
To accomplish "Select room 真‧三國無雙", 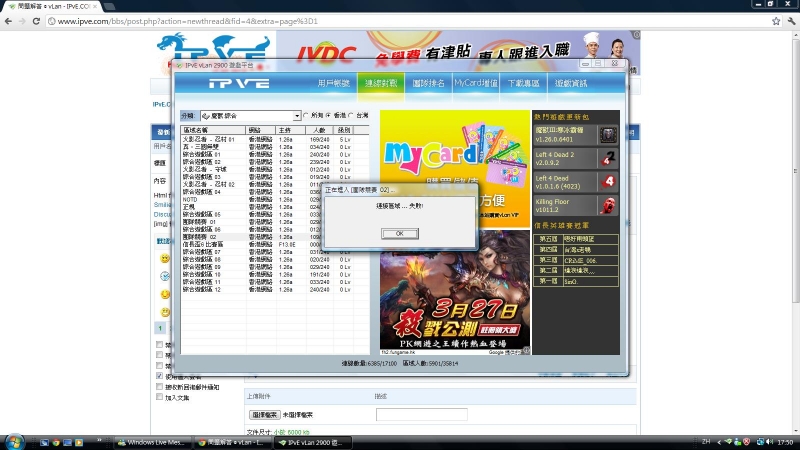I will coord(274,146).
